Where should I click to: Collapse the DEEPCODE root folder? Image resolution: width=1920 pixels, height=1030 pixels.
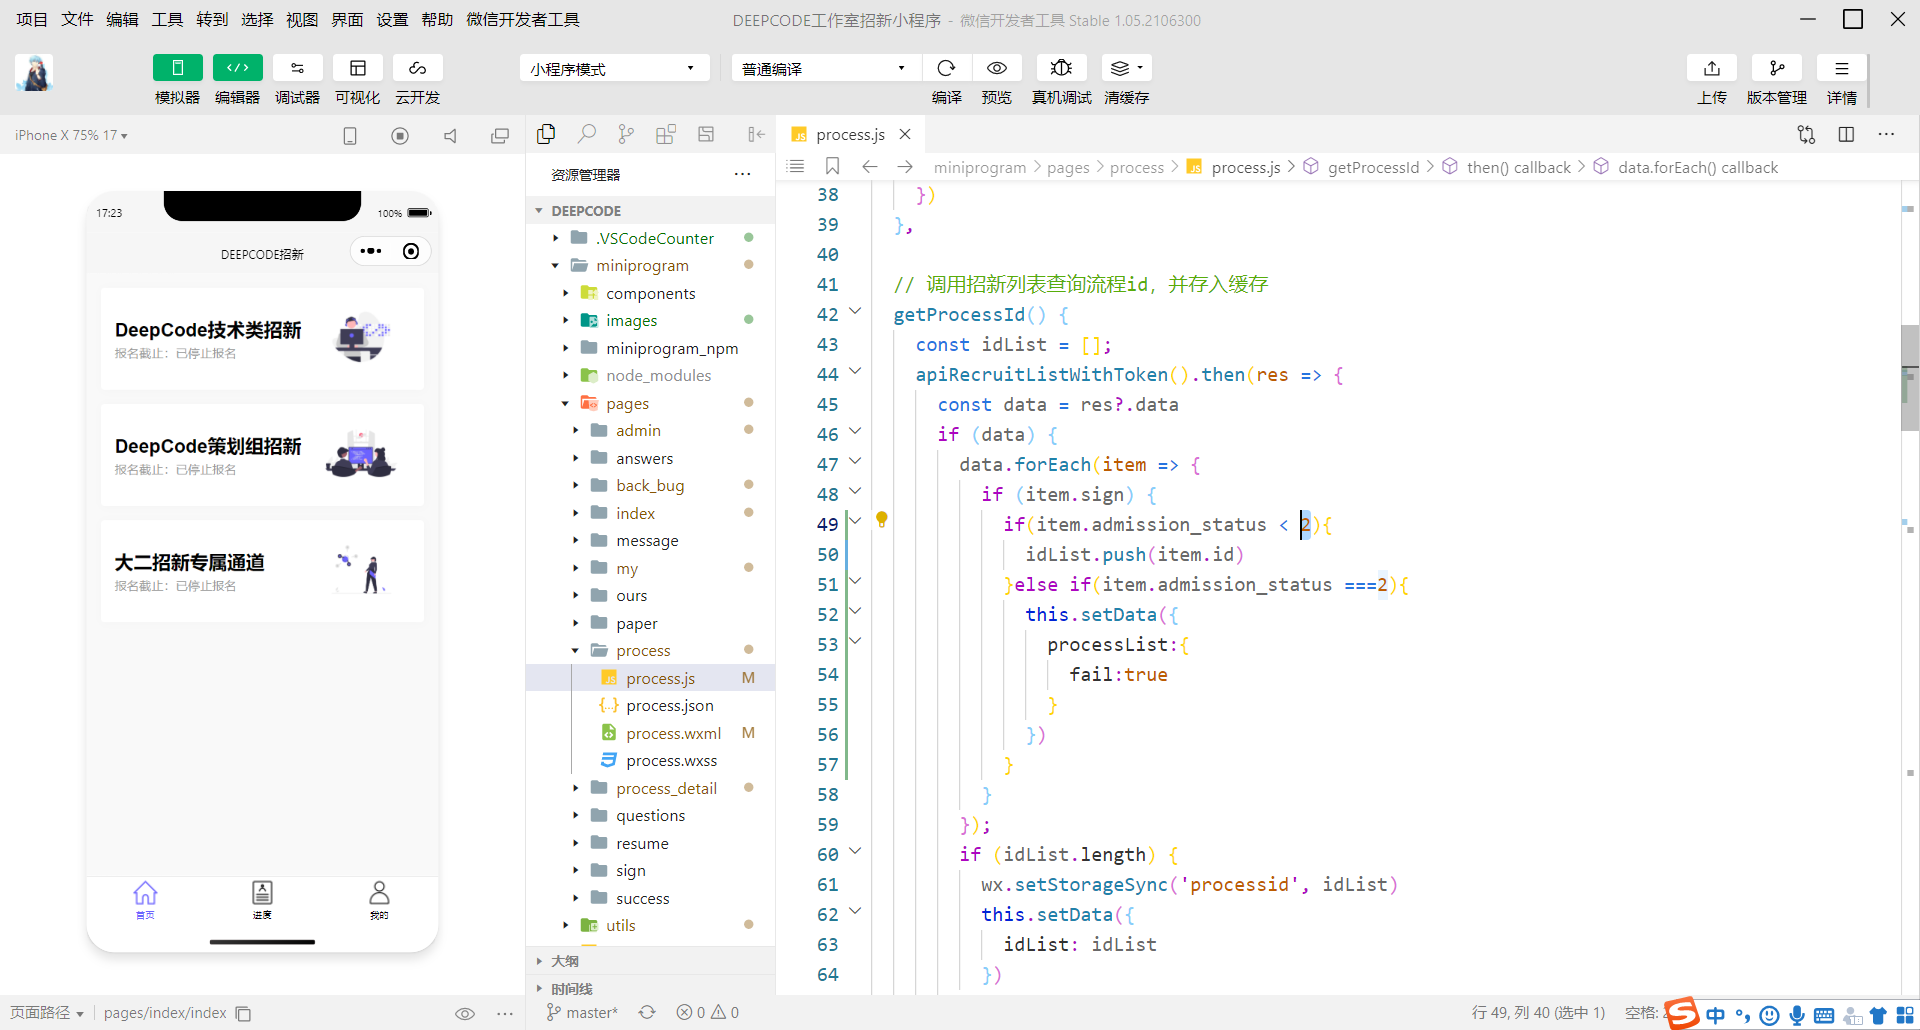650,211
